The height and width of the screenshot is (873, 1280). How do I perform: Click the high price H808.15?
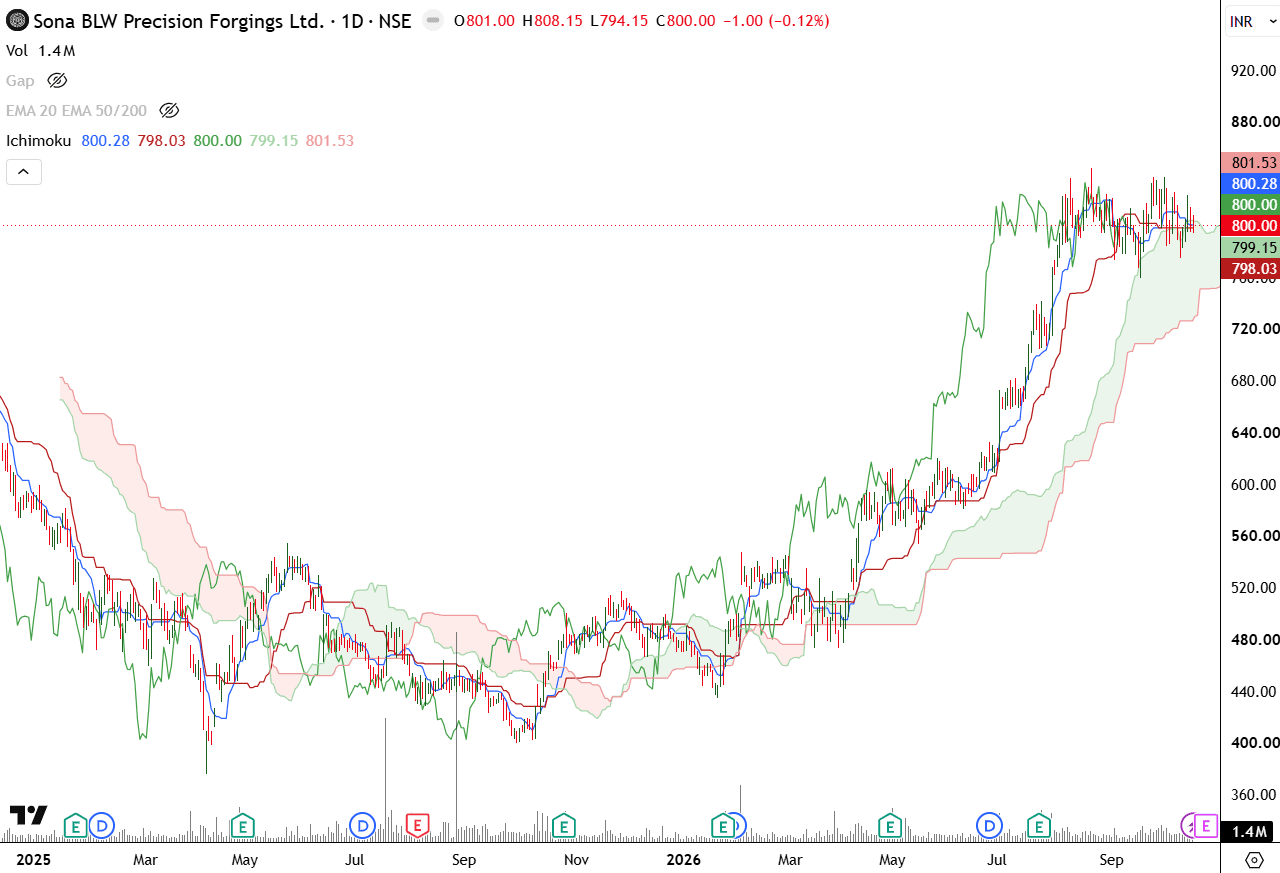coord(552,20)
